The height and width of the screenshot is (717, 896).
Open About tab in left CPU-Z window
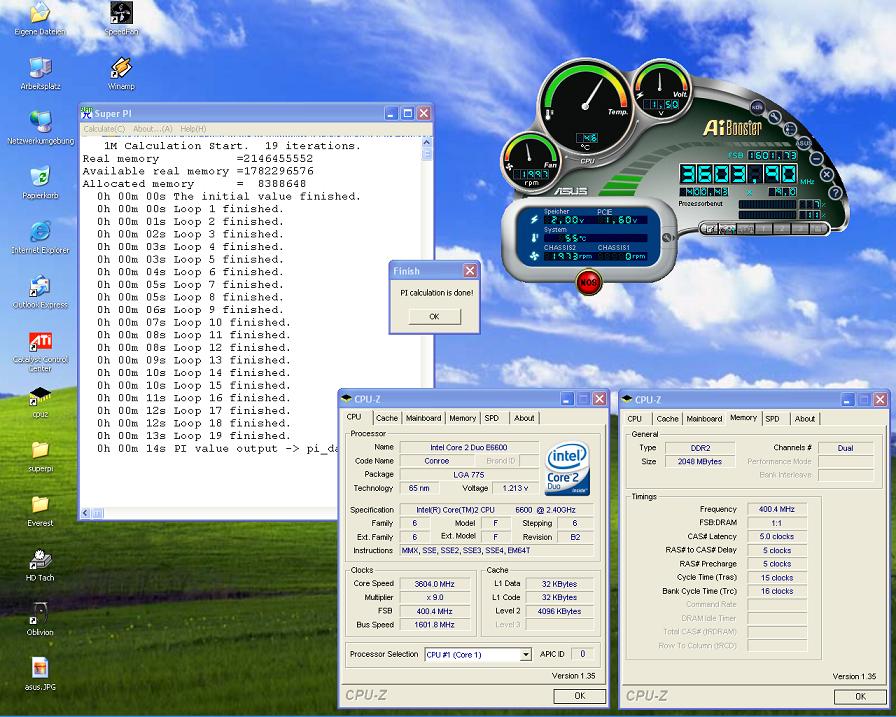click(524, 418)
